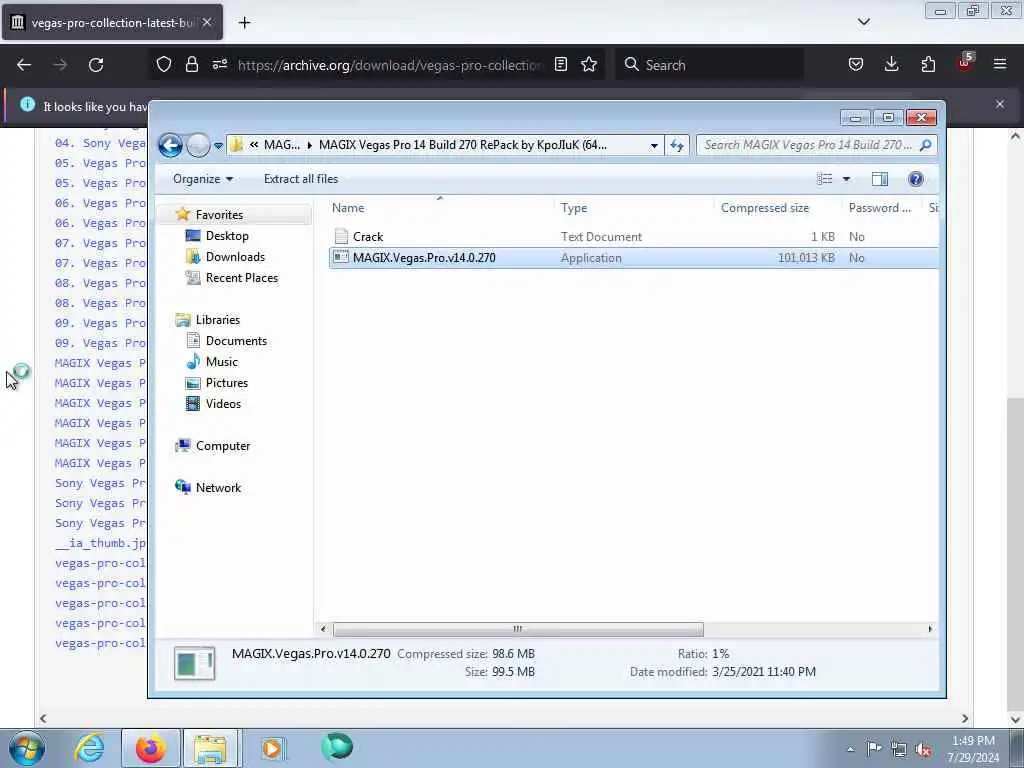Viewport: 1024px width, 768px height.
Task: Click file list scroll right arrow
Action: [930, 629]
